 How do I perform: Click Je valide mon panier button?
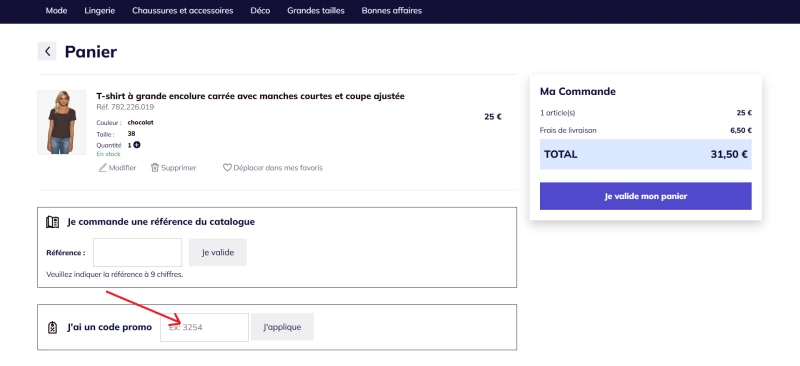point(645,196)
